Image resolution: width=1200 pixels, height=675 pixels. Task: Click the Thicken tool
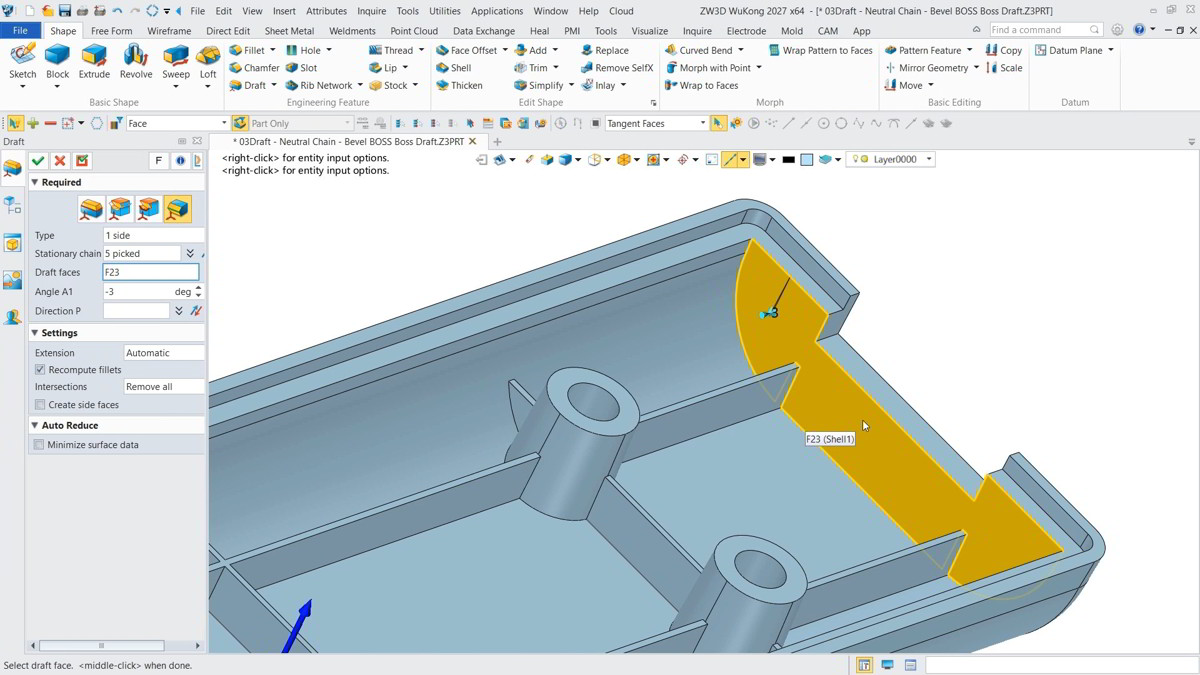point(459,85)
